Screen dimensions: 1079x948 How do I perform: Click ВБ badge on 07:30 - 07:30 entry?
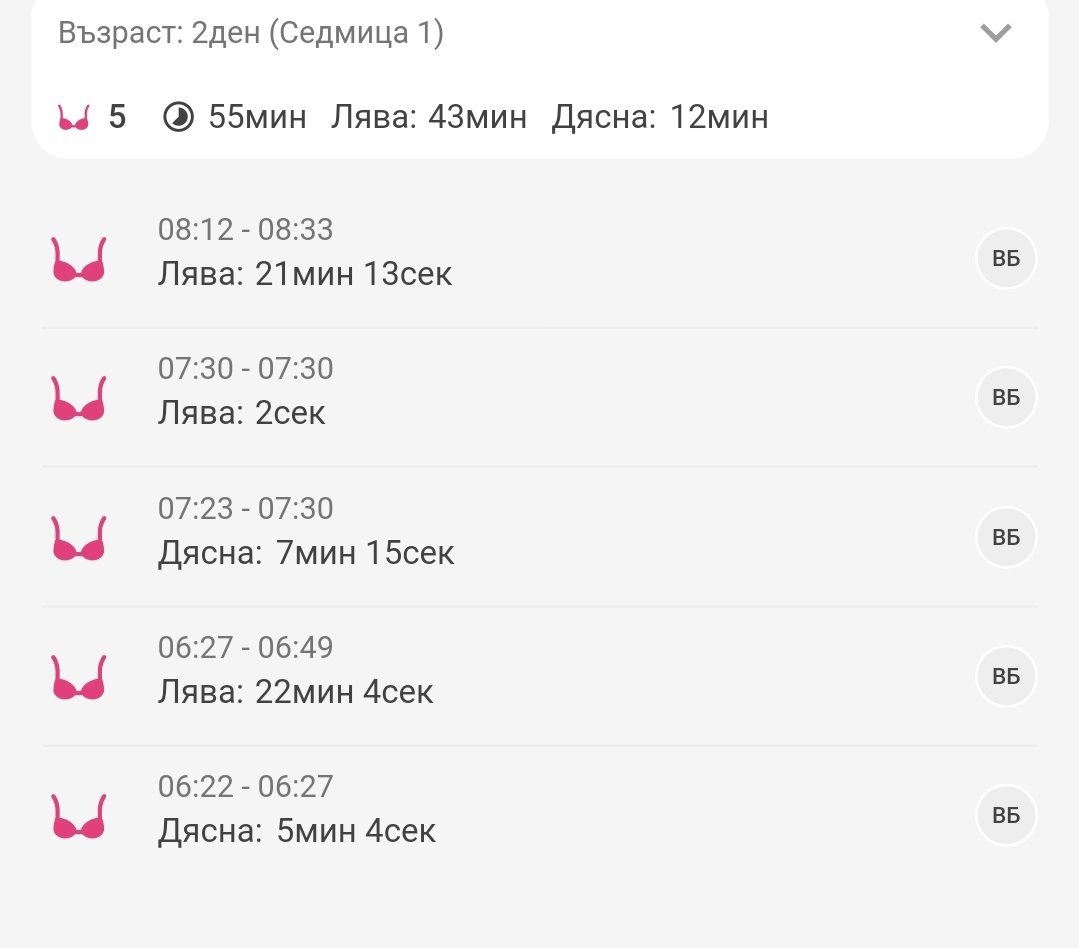1006,398
